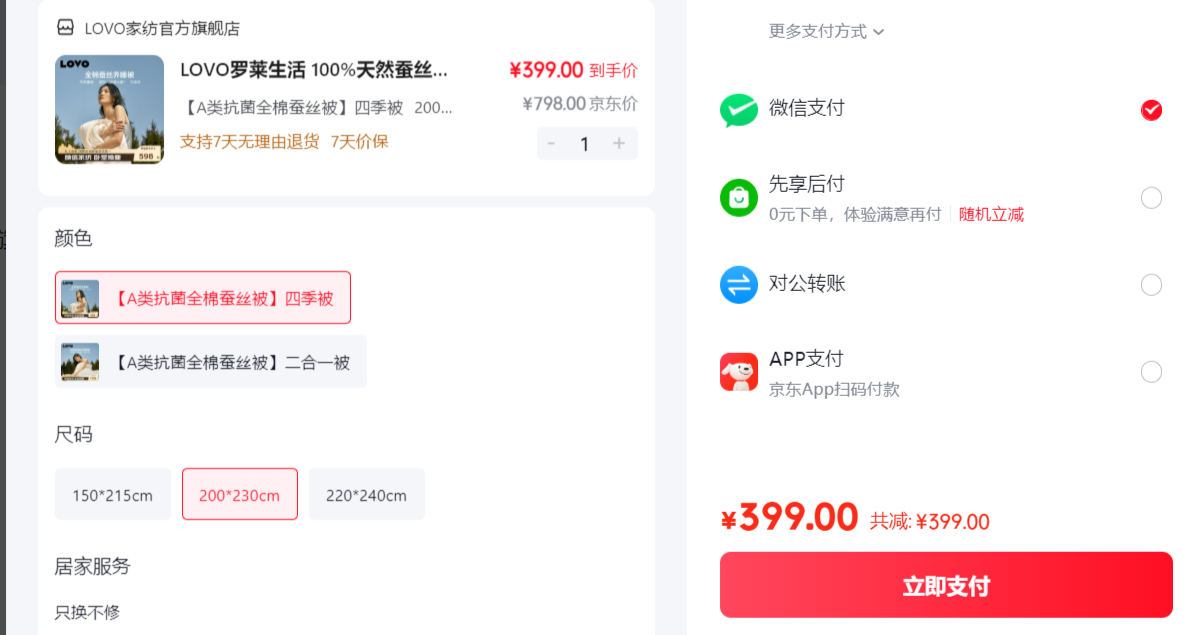Select the 四季被 color option
The image size is (1190, 635).
coord(203,297)
